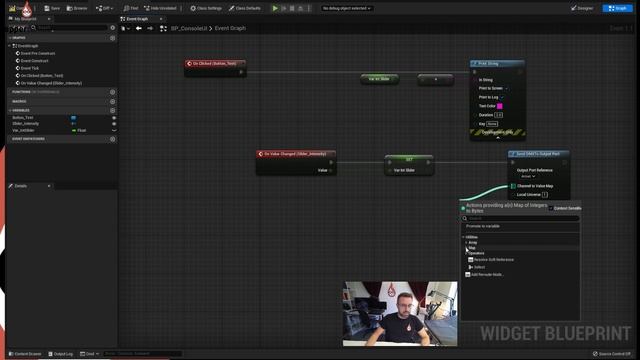Open Class Defaults

click(244, 8)
